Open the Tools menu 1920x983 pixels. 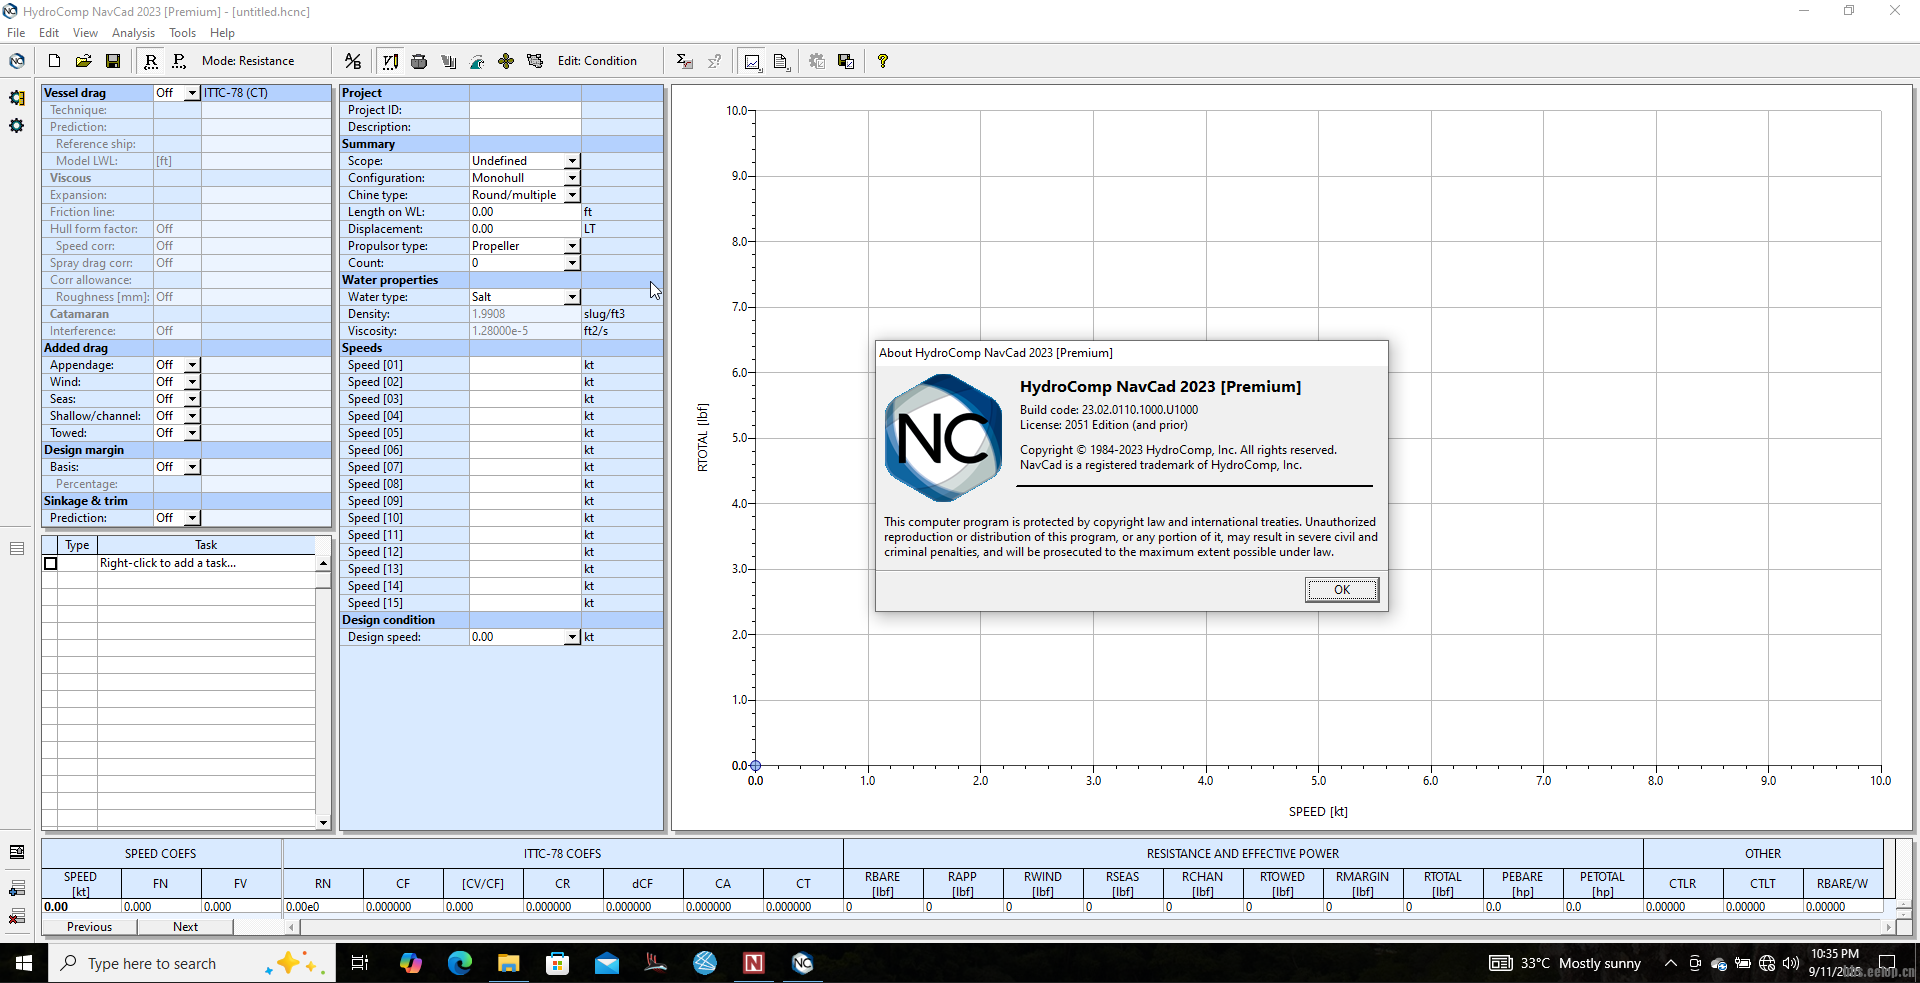(182, 33)
